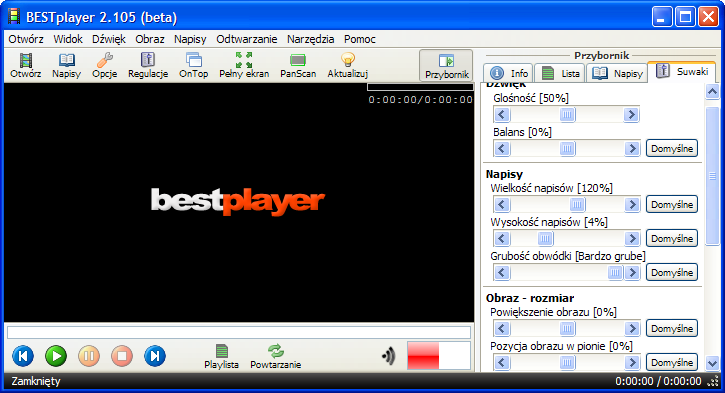Toggle the Przybornik panel button
Screen dimensions: 725x393
[446, 66]
